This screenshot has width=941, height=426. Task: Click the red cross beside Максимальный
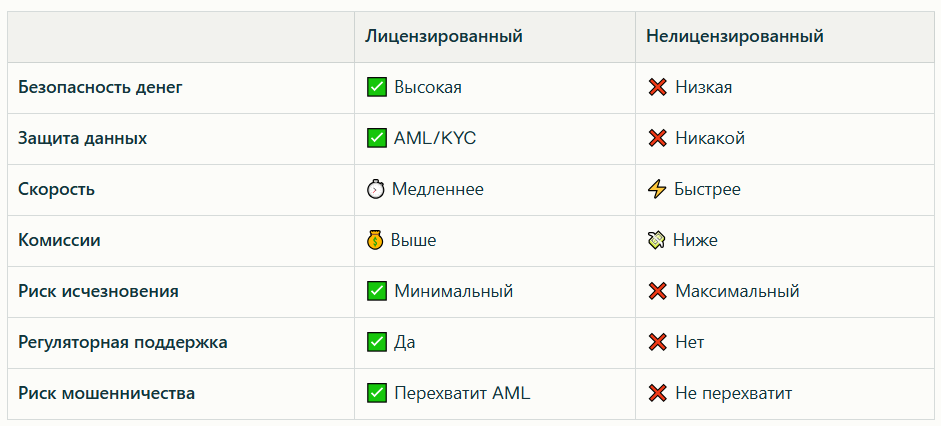point(657,291)
